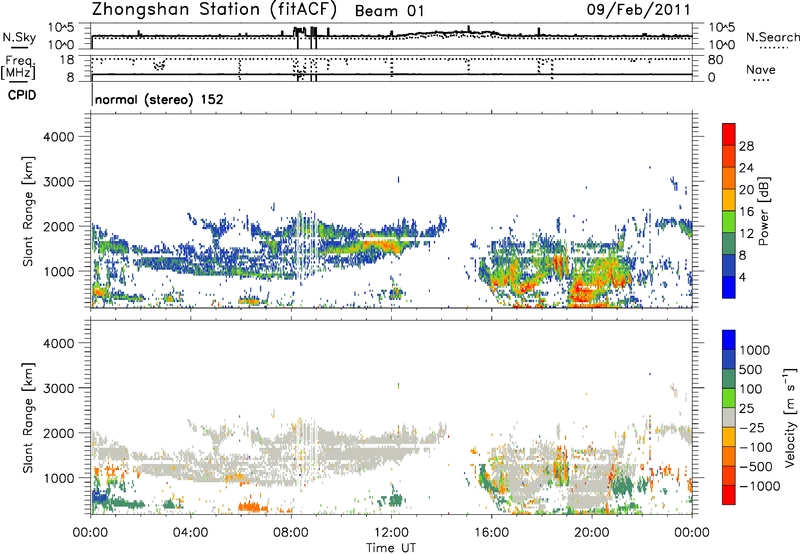This screenshot has height=554, width=800.
Task: Click Slant Range label of velocity panel
Action: click(x=28, y=417)
